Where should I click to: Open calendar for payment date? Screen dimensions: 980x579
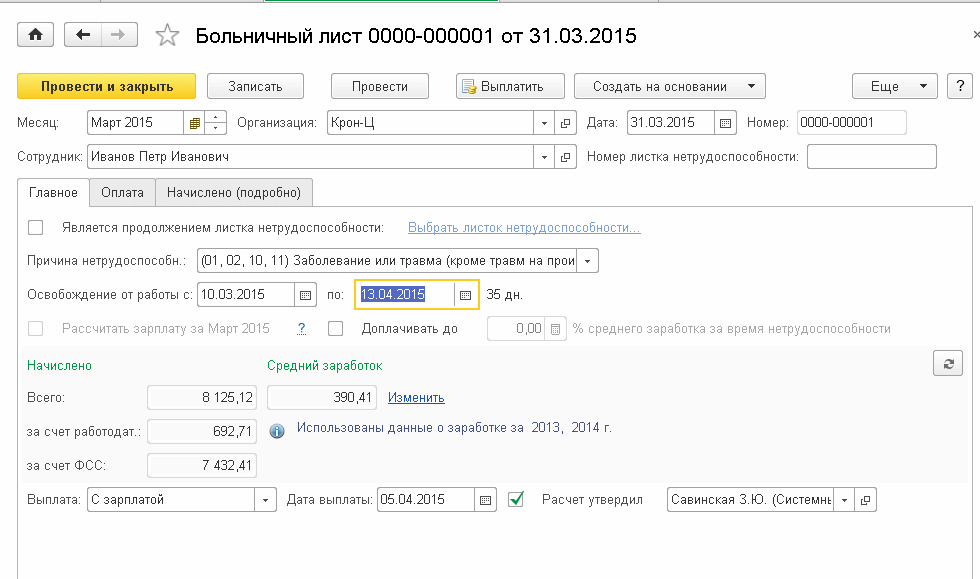(x=486, y=500)
